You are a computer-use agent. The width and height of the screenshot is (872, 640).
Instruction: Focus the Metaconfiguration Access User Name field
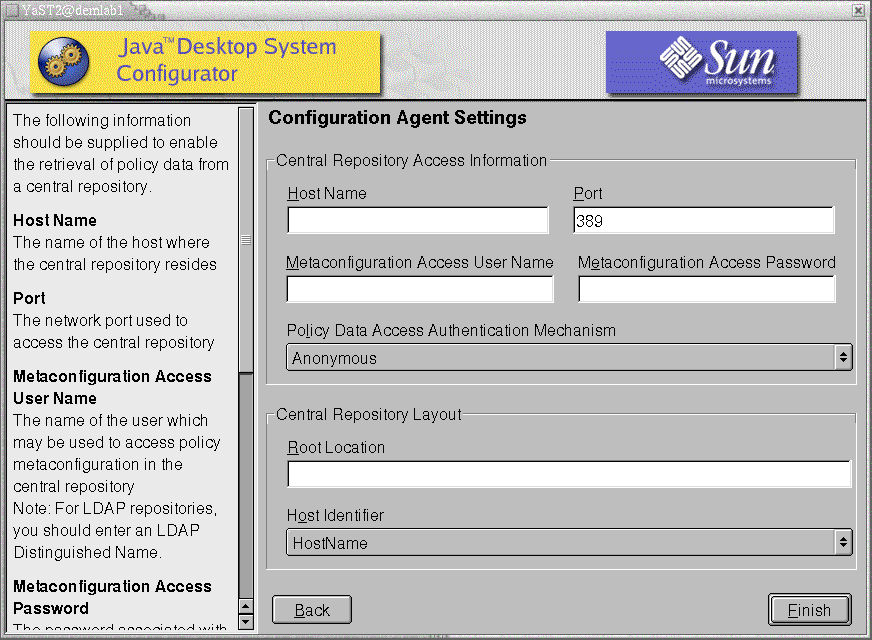(x=420, y=289)
